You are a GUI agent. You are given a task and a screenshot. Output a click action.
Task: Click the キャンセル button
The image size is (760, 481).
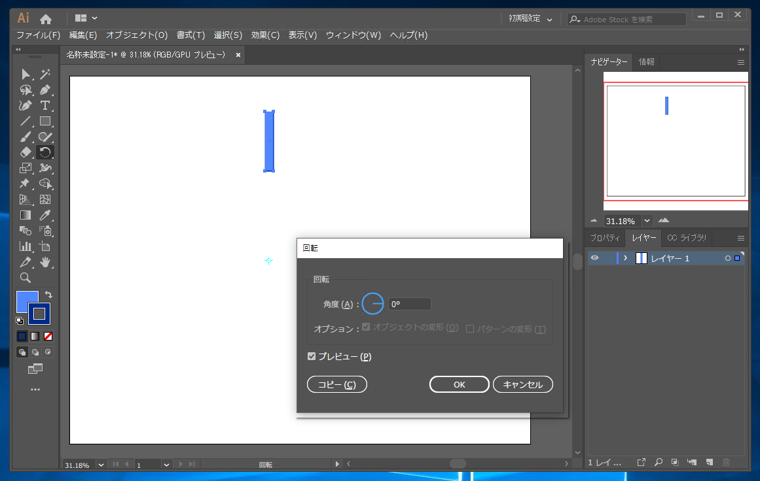pyautogui.click(x=522, y=385)
